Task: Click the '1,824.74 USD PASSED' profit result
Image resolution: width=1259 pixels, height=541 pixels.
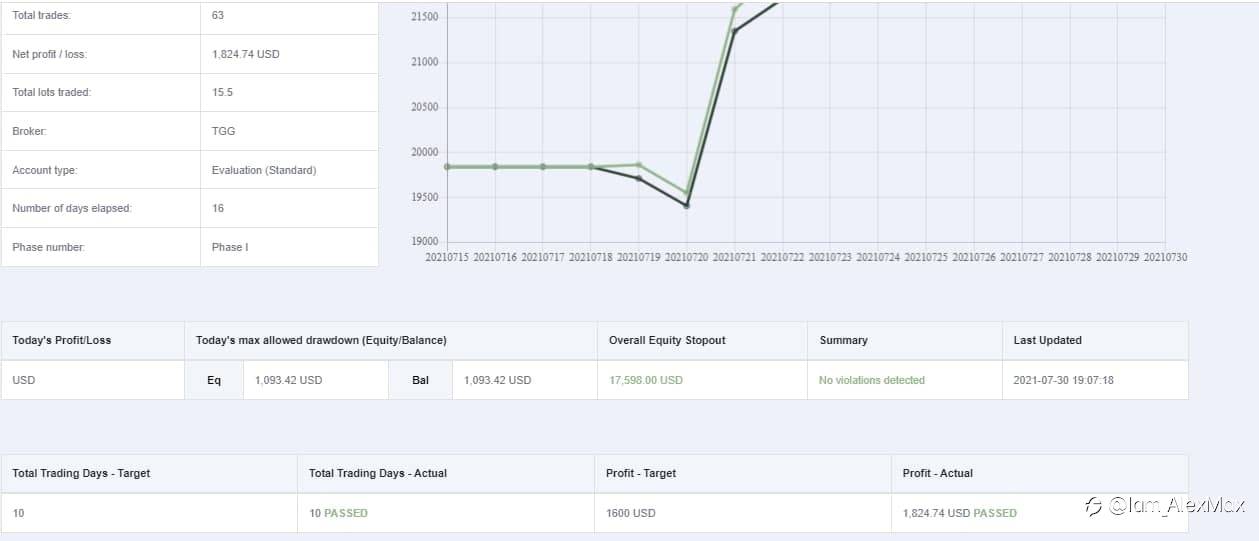Action: pyautogui.click(x=960, y=513)
